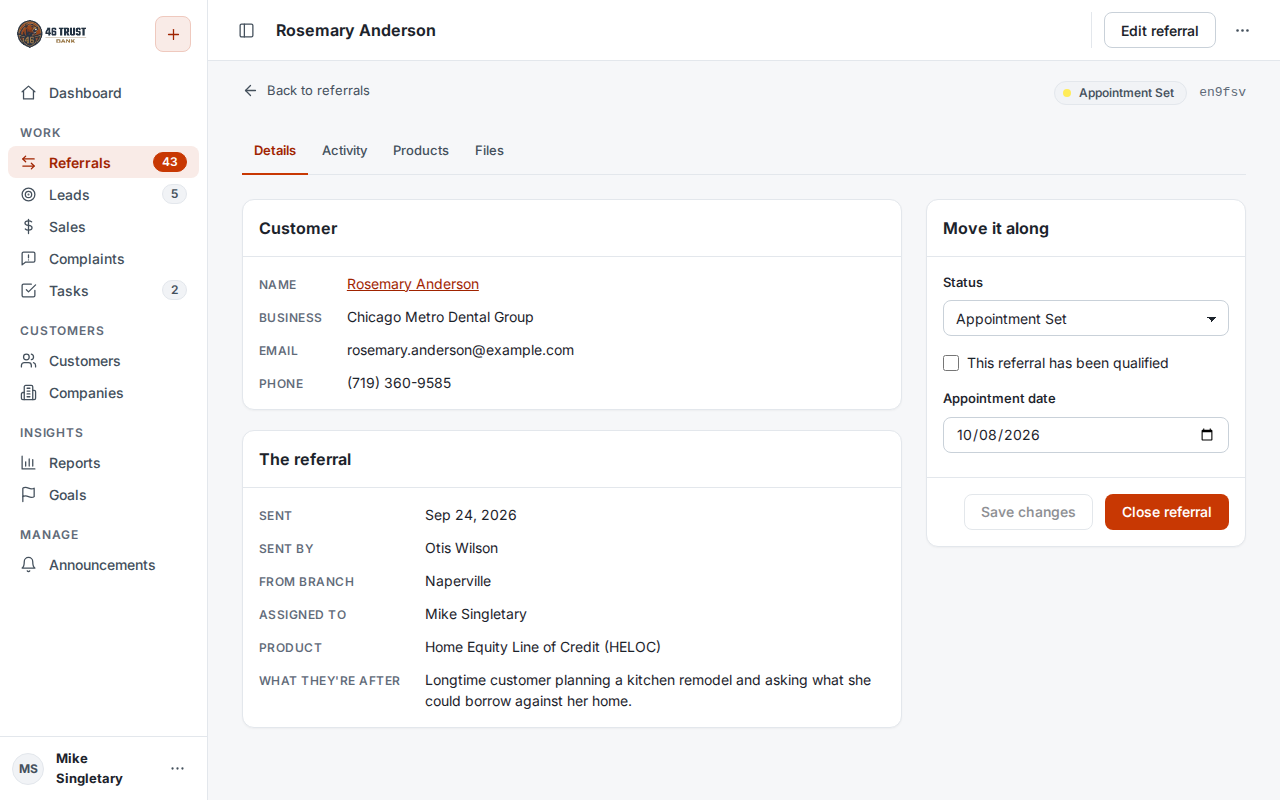Click the Leads target icon
This screenshot has width=1280, height=800.
29,195
